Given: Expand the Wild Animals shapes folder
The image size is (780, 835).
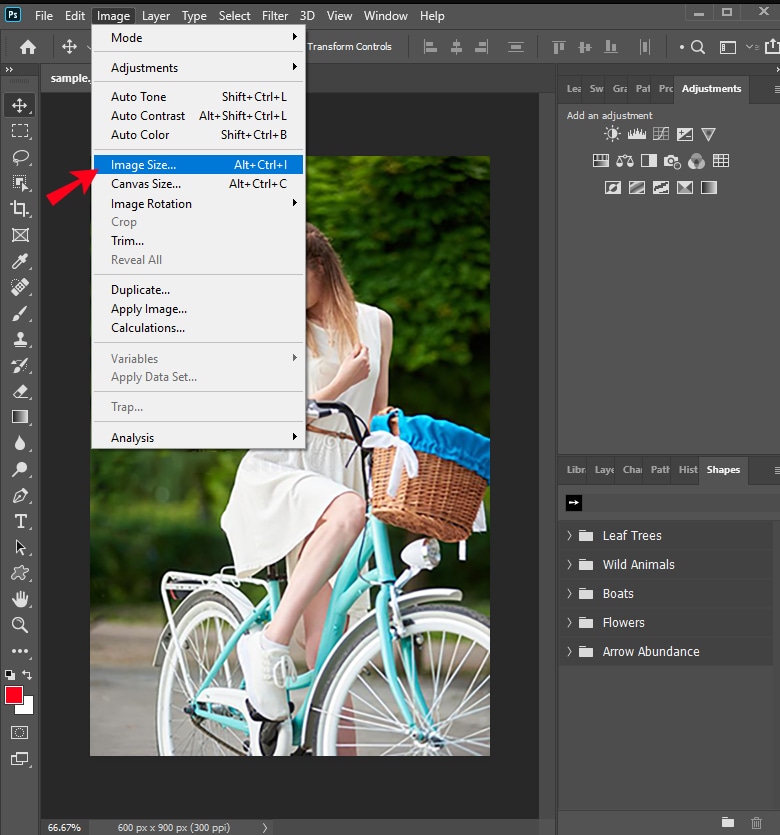Looking at the screenshot, I should pyautogui.click(x=569, y=564).
